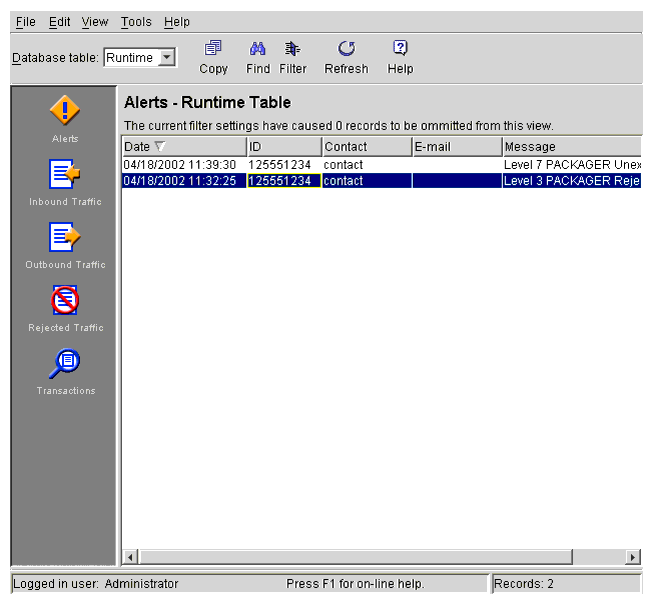The height and width of the screenshot is (604, 653).
Task: Click the horizontal scrollbar left arrow
Action: point(130,557)
